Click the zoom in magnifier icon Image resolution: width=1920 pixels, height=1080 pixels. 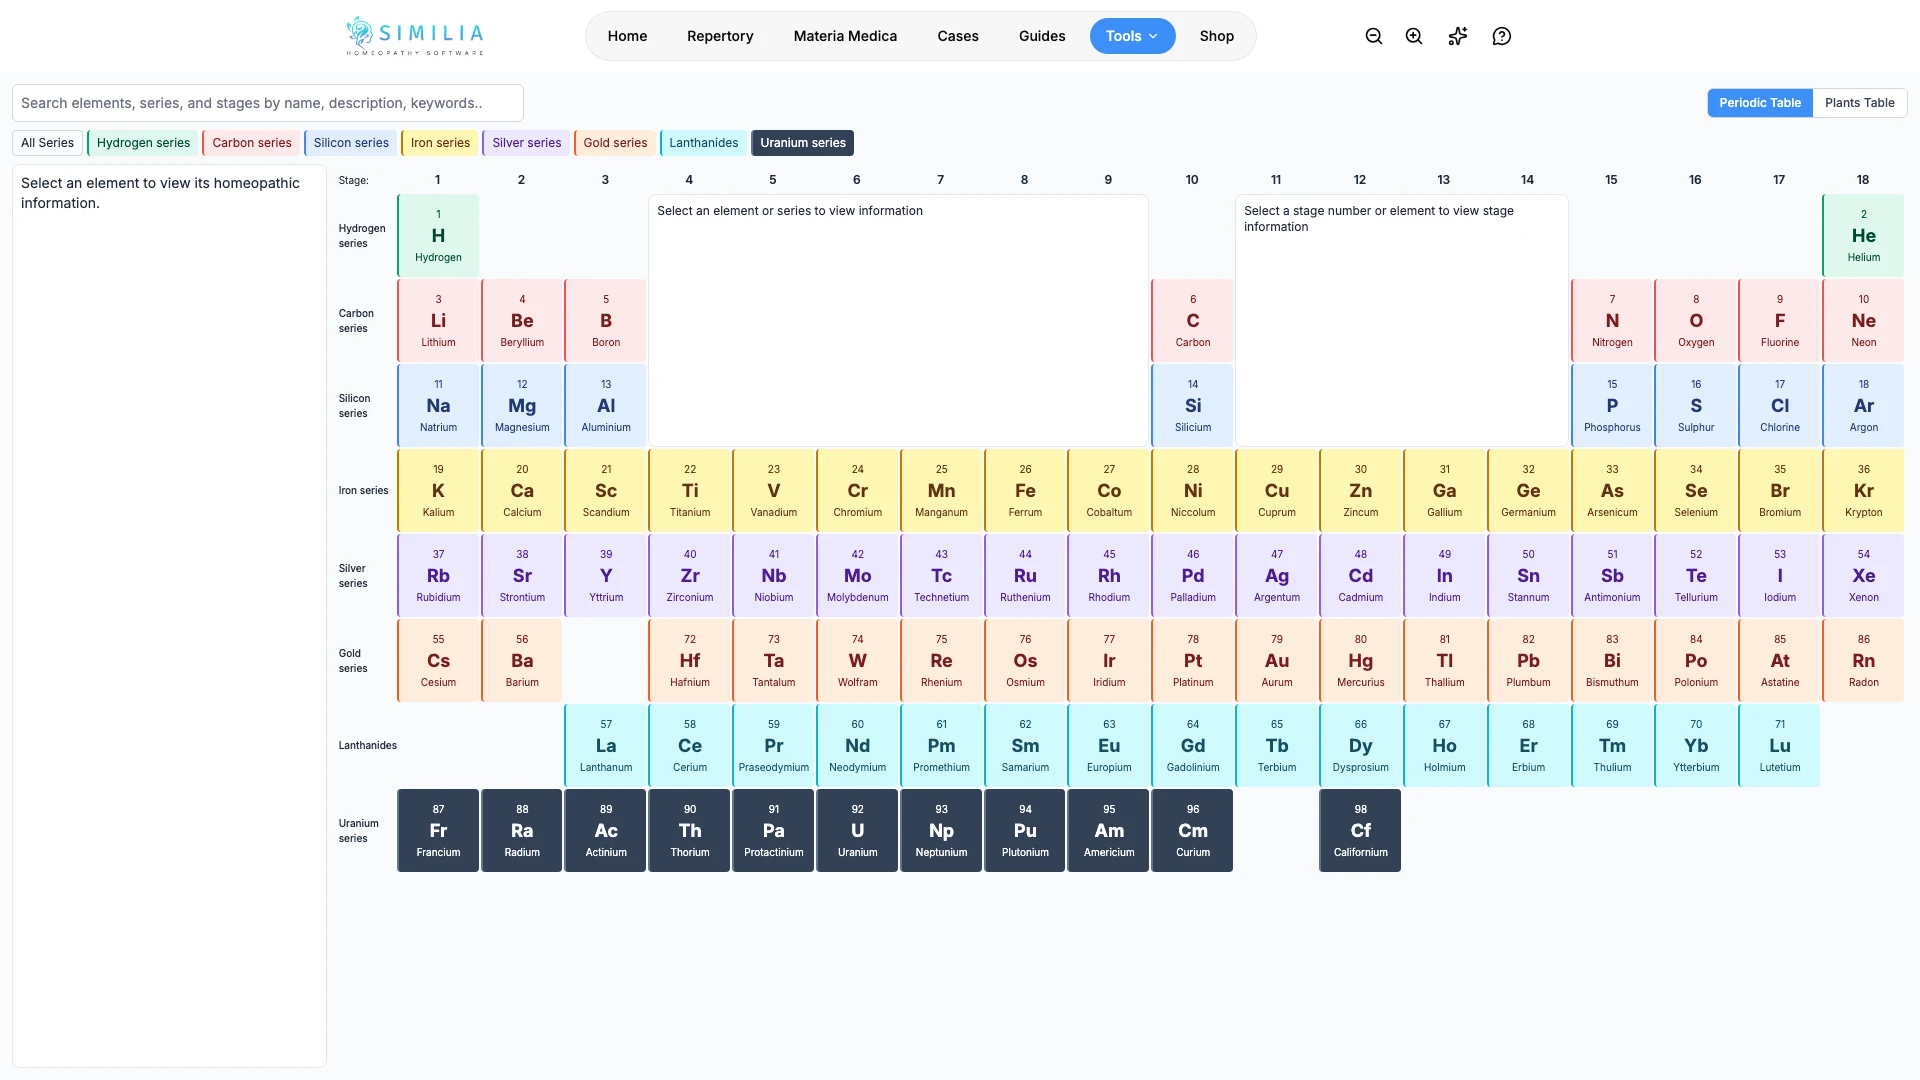click(x=1414, y=36)
